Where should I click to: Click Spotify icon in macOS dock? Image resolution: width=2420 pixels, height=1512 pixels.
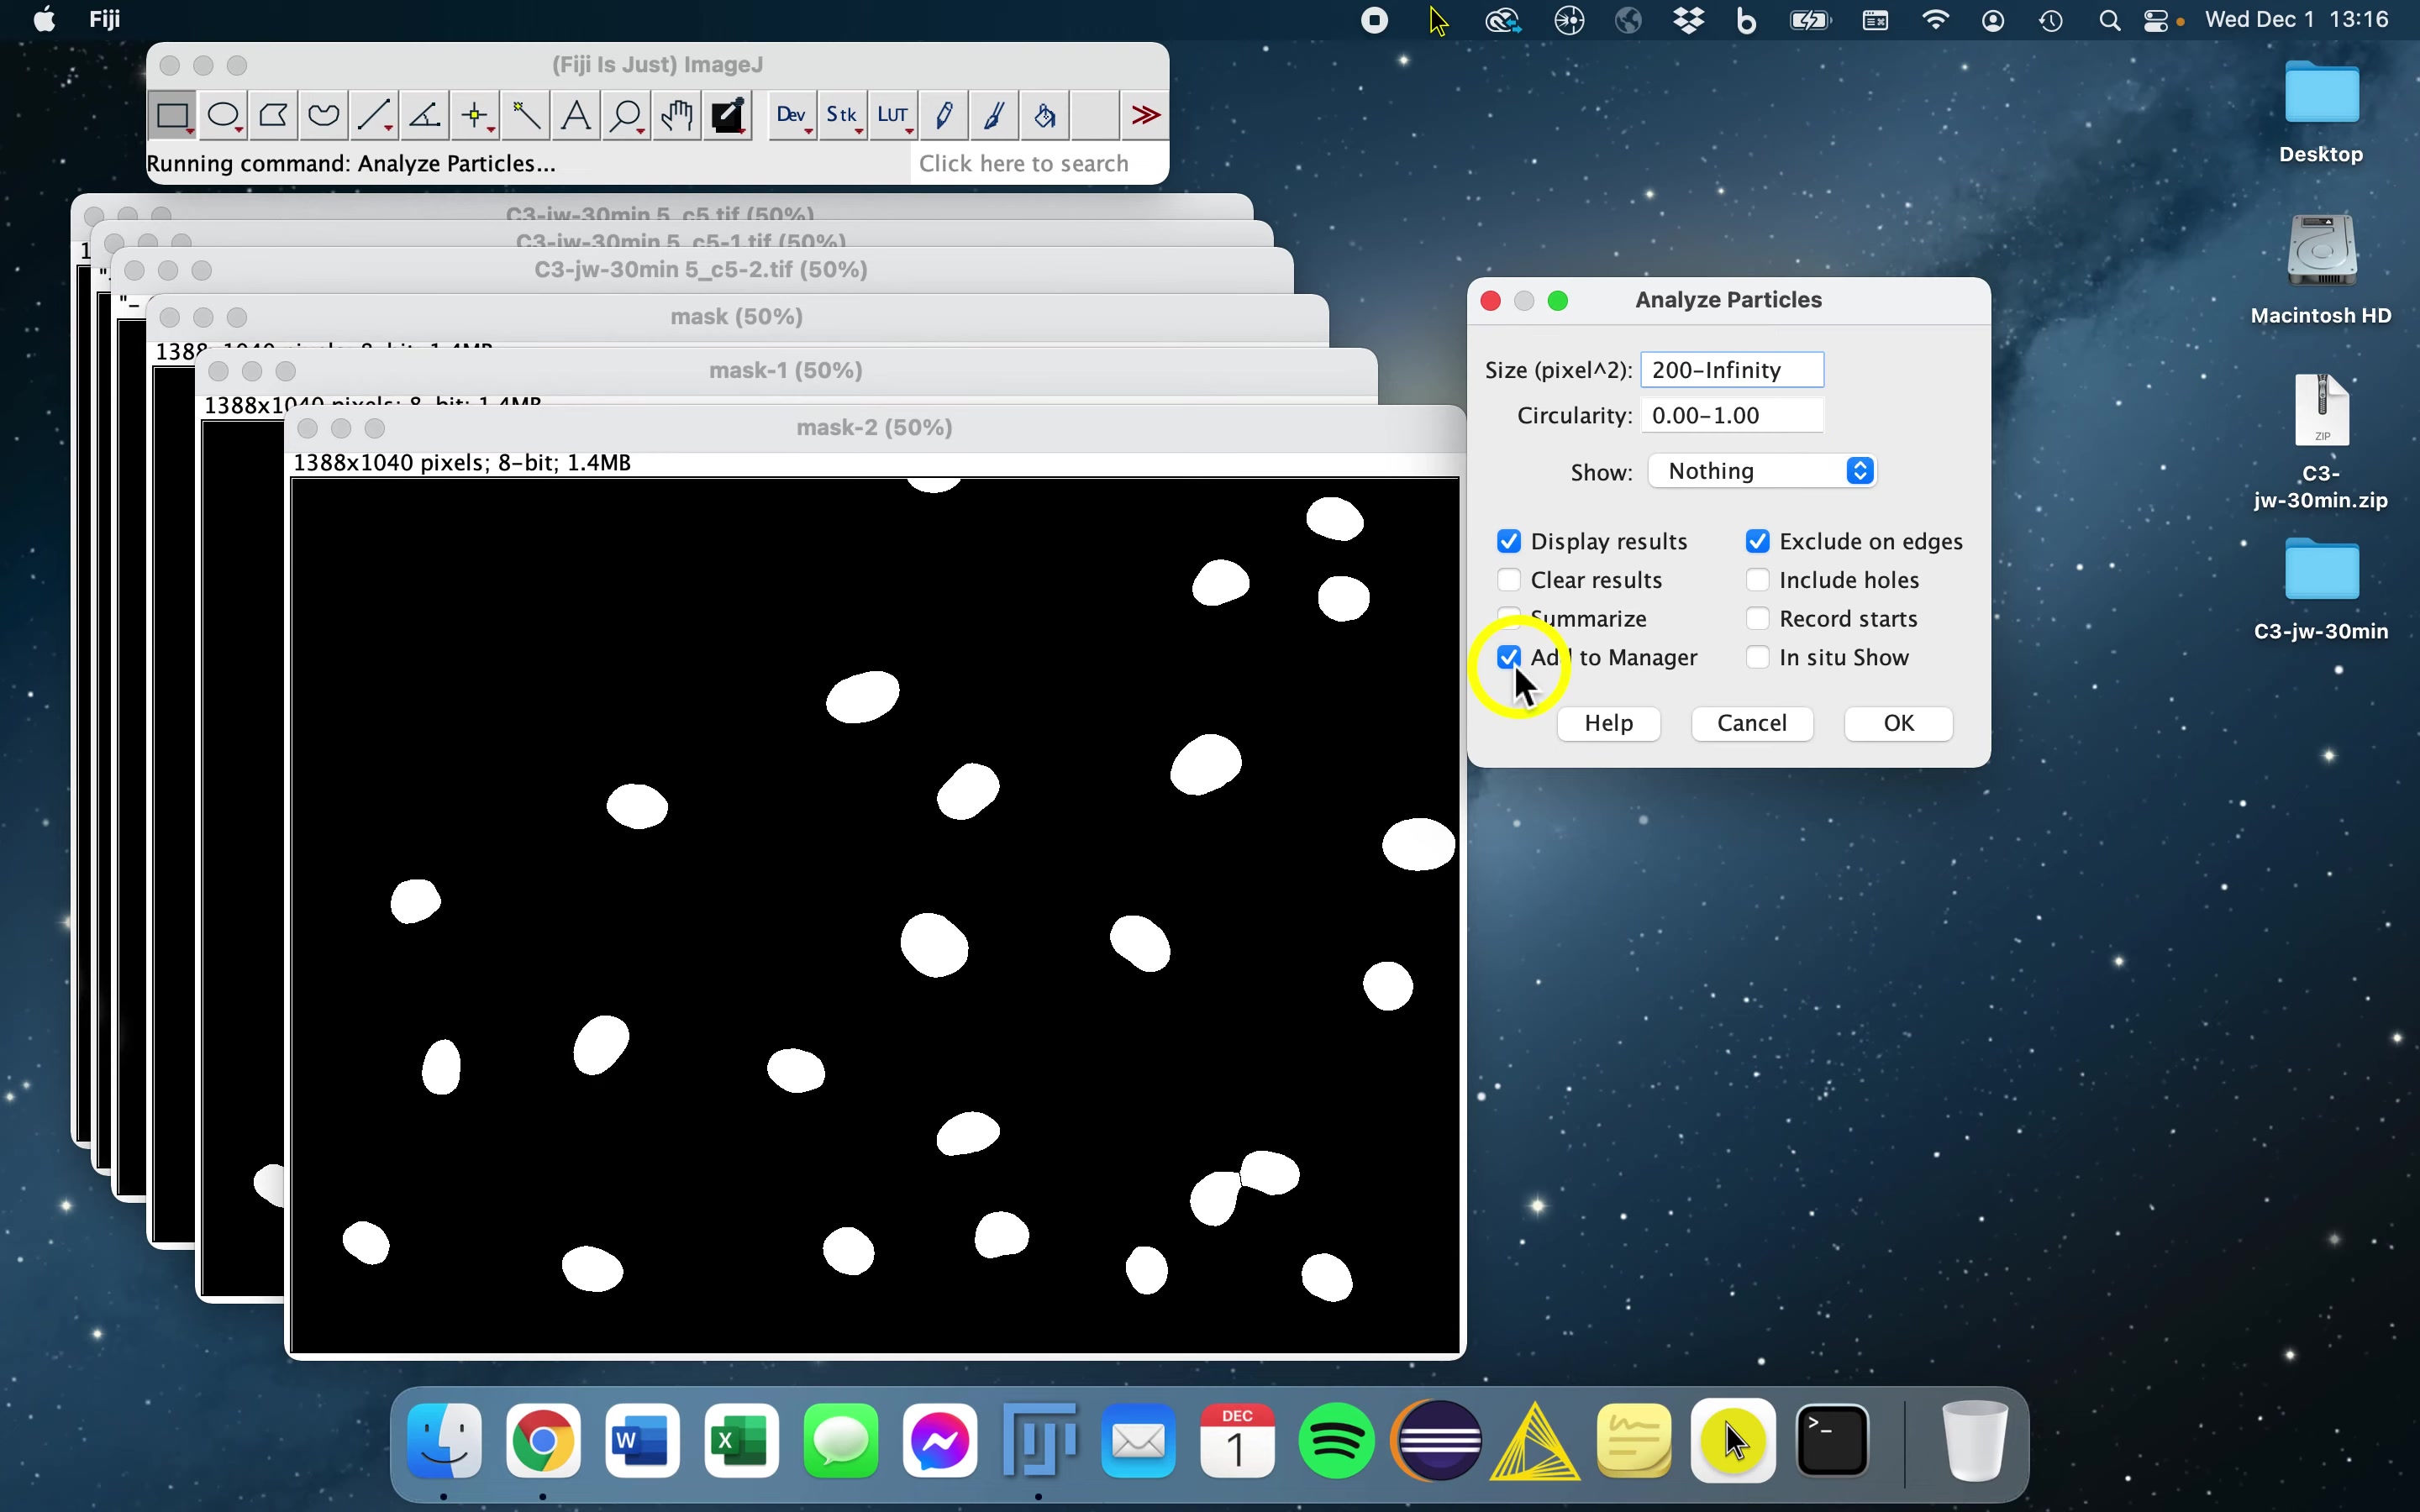click(1334, 1441)
